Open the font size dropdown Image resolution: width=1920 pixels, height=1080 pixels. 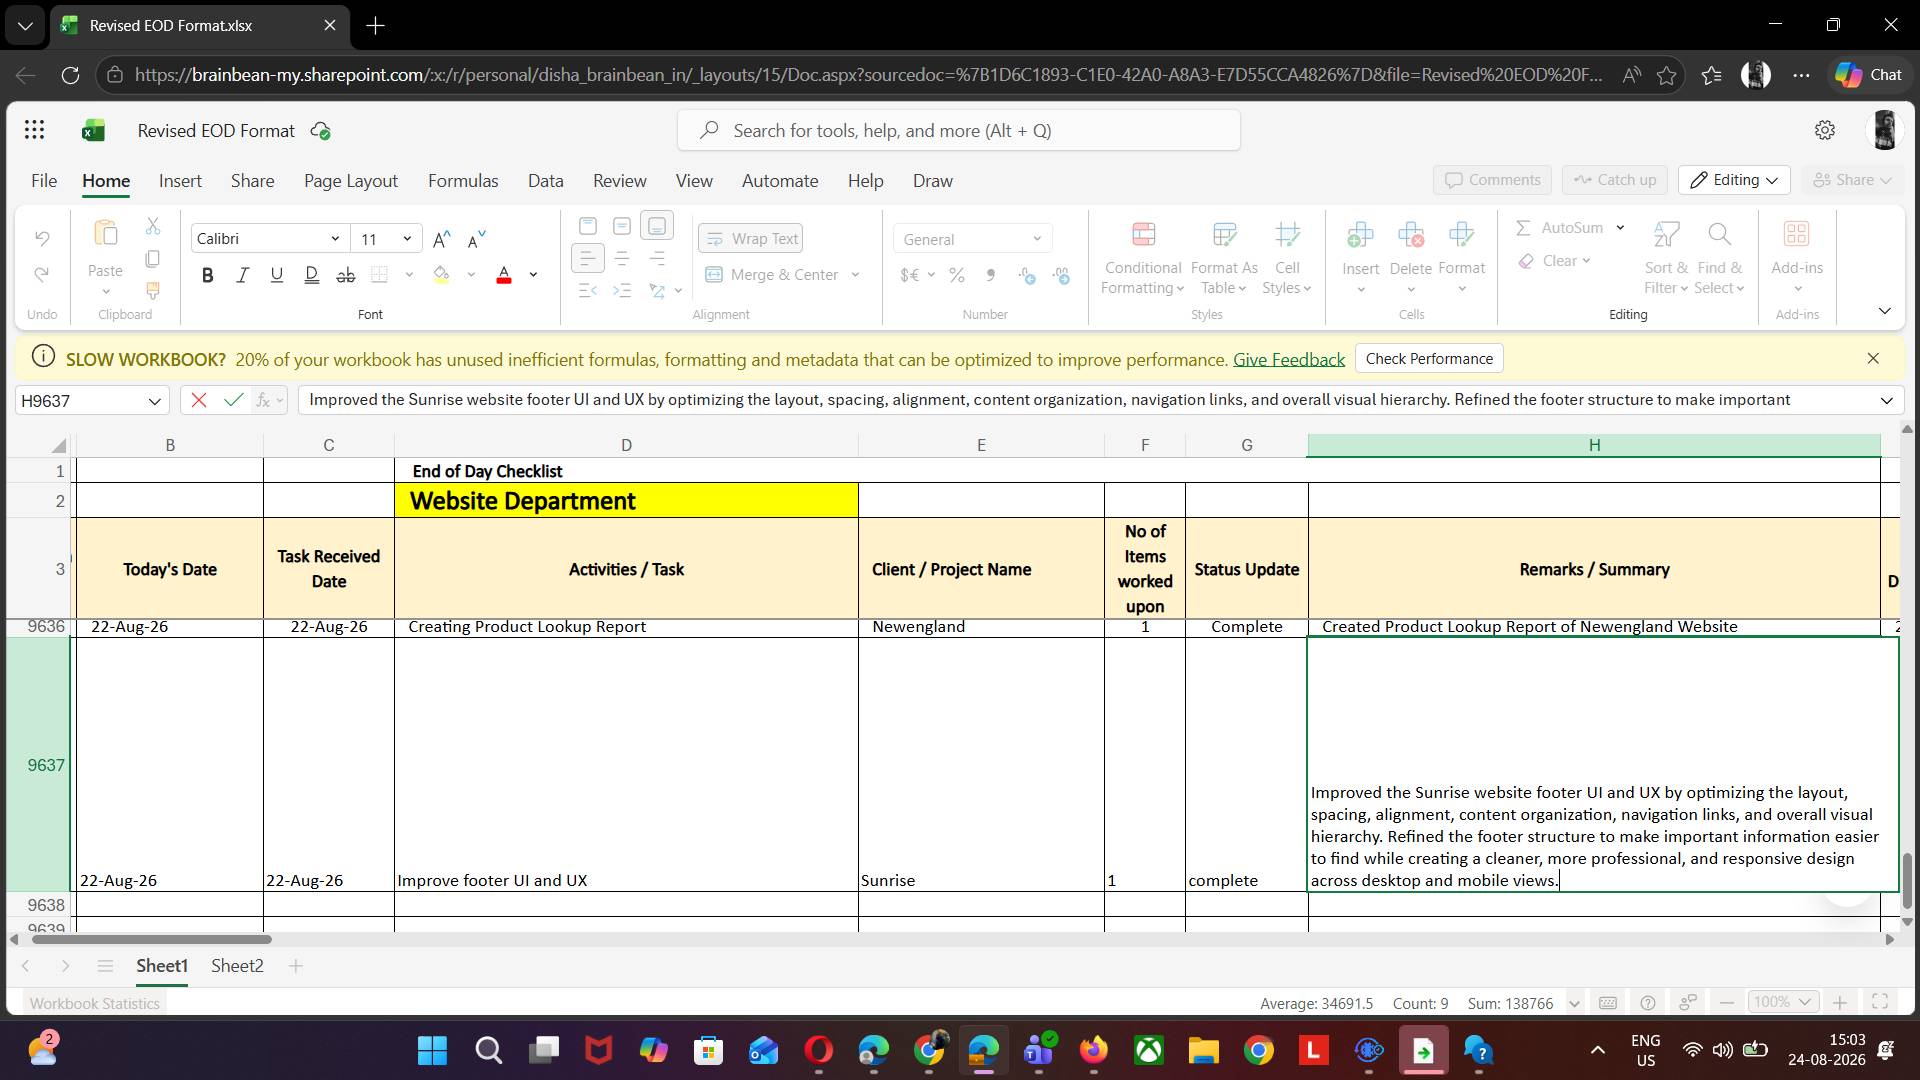[407, 239]
